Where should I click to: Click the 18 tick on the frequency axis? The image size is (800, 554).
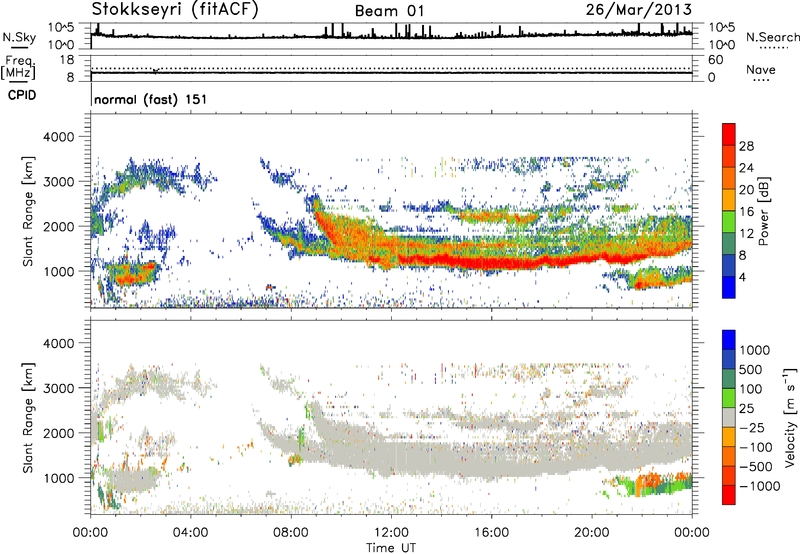(67, 60)
